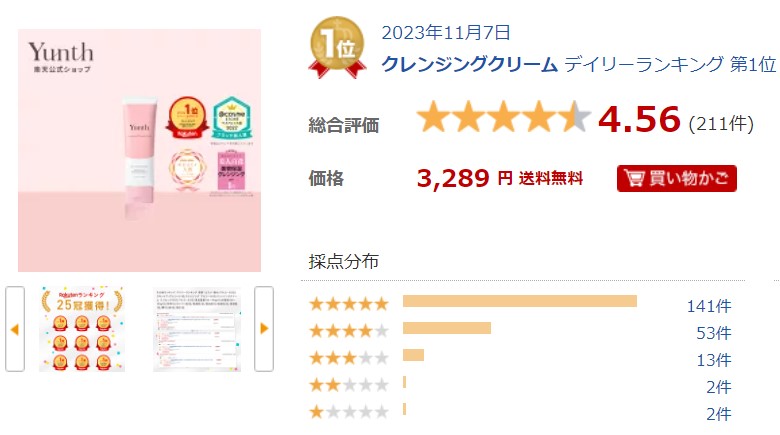Open the 53件 four-star reviews link
Image resolution: width=780 pixels, height=435 pixels.
[713, 332]
